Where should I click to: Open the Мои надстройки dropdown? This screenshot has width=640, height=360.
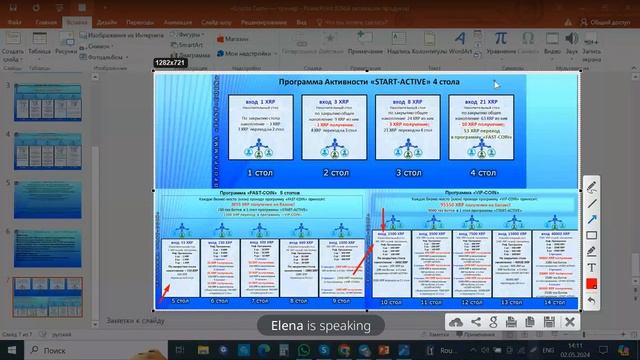click(246, 53)
